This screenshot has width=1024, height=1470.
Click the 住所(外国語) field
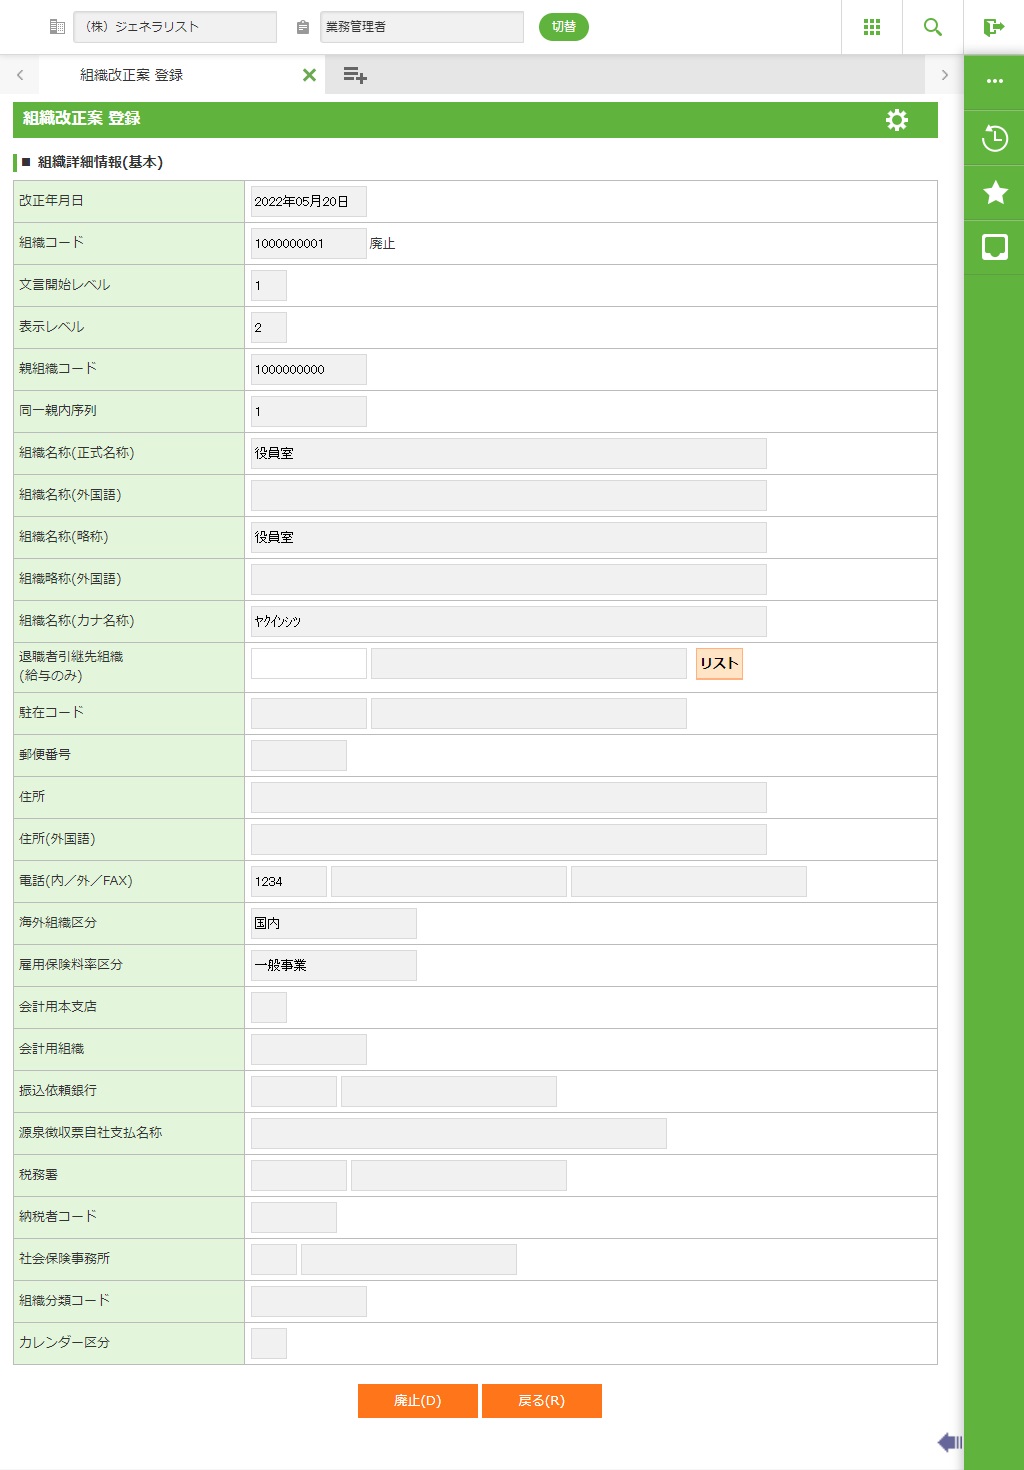[x=509, y=840]
